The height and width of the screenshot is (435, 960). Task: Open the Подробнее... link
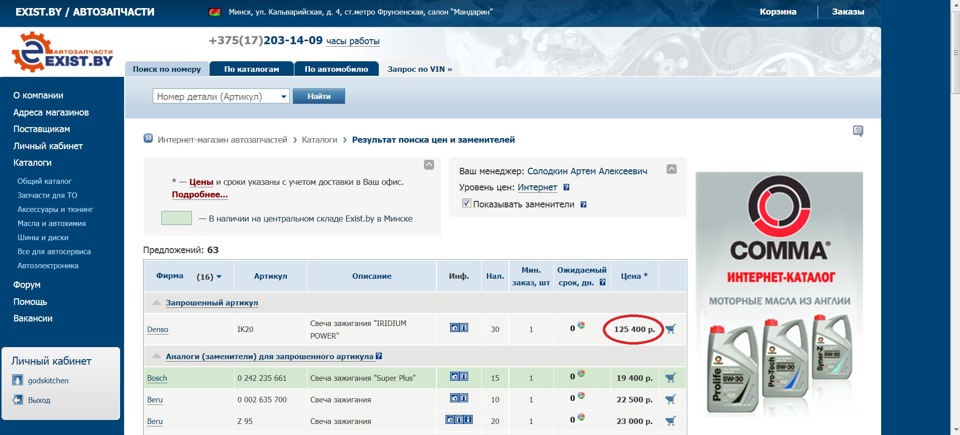coord(200,195)
